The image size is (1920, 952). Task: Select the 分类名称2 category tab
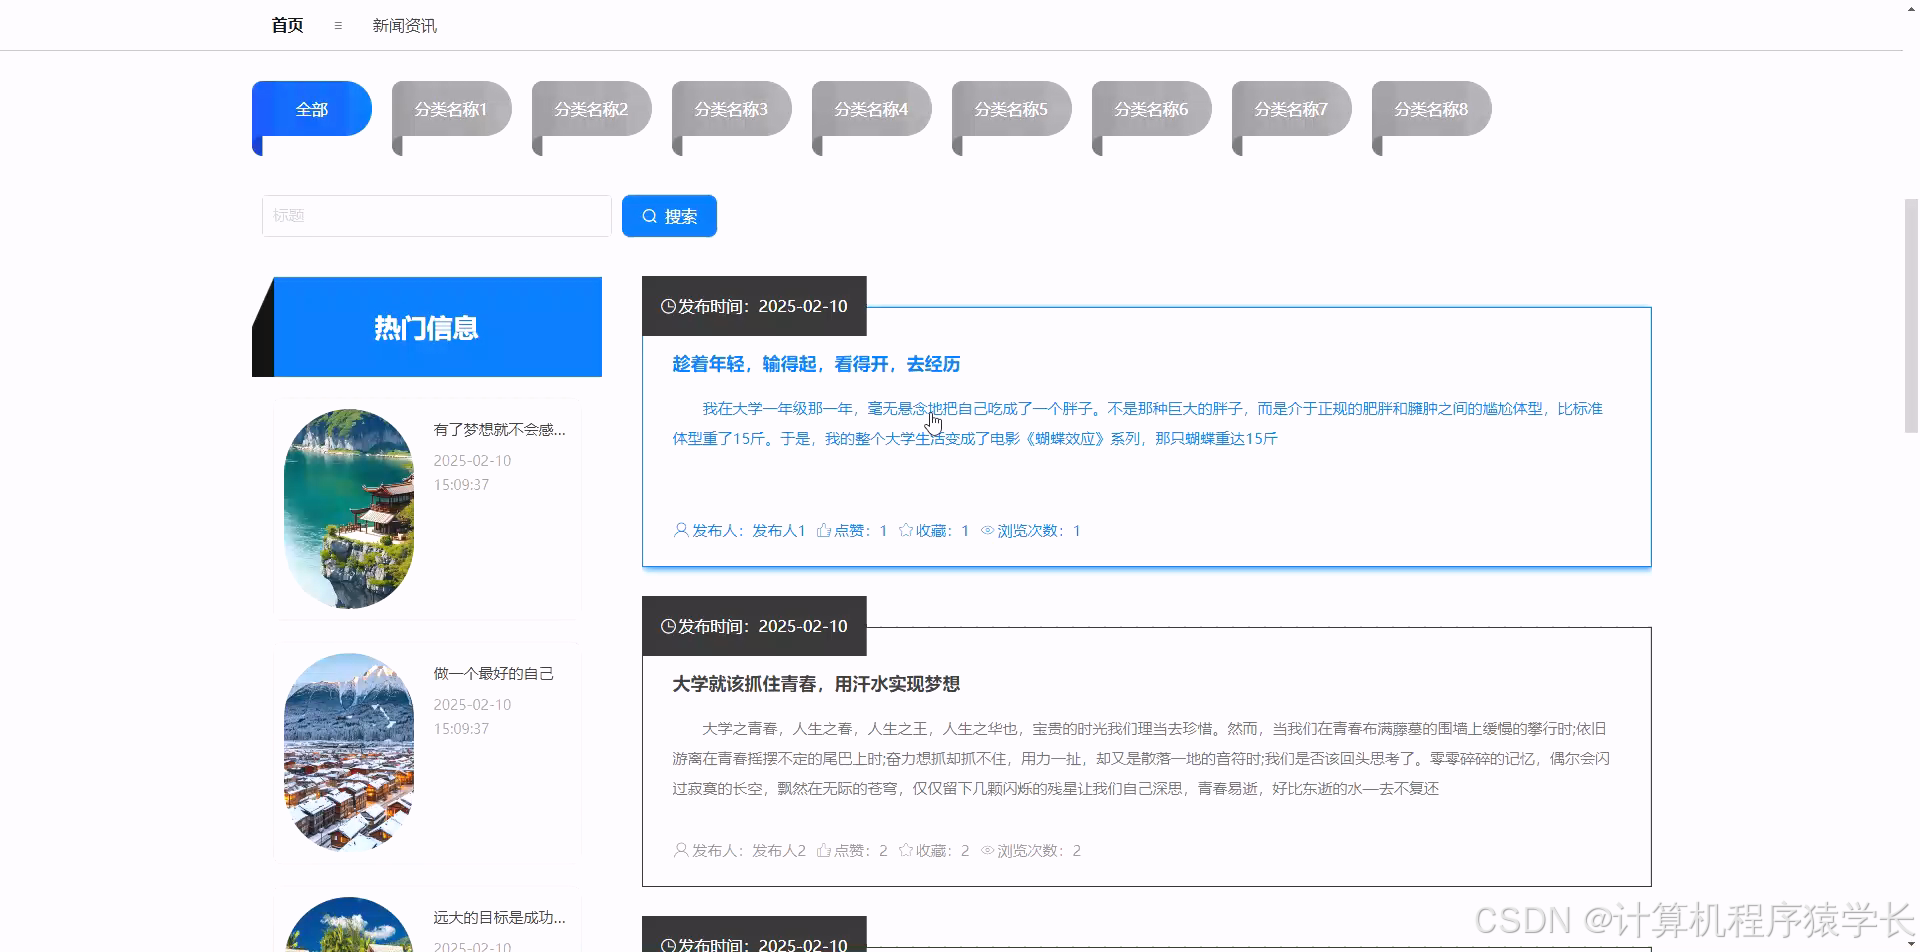coord(592,109)
